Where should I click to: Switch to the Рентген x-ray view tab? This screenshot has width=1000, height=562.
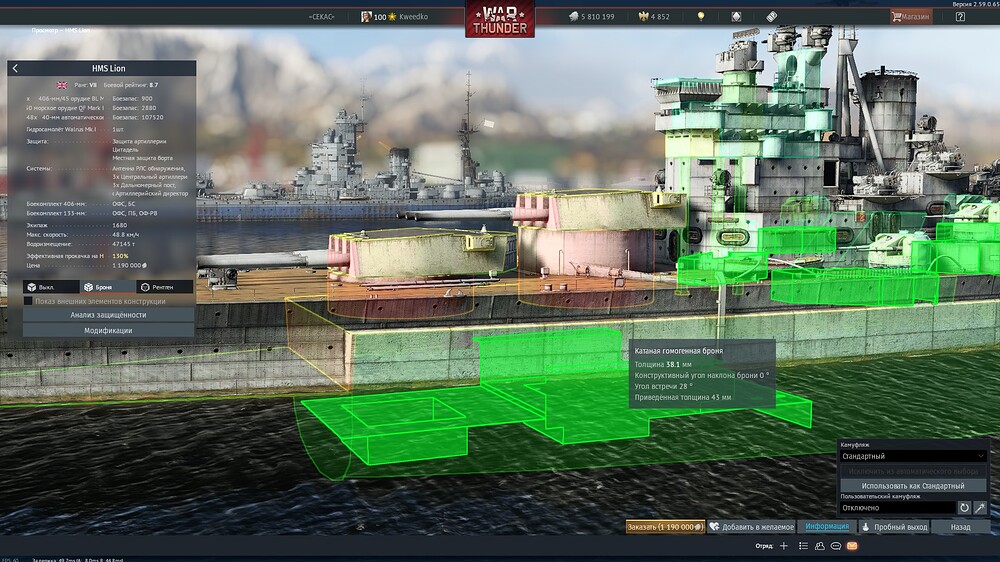point(165,287)
